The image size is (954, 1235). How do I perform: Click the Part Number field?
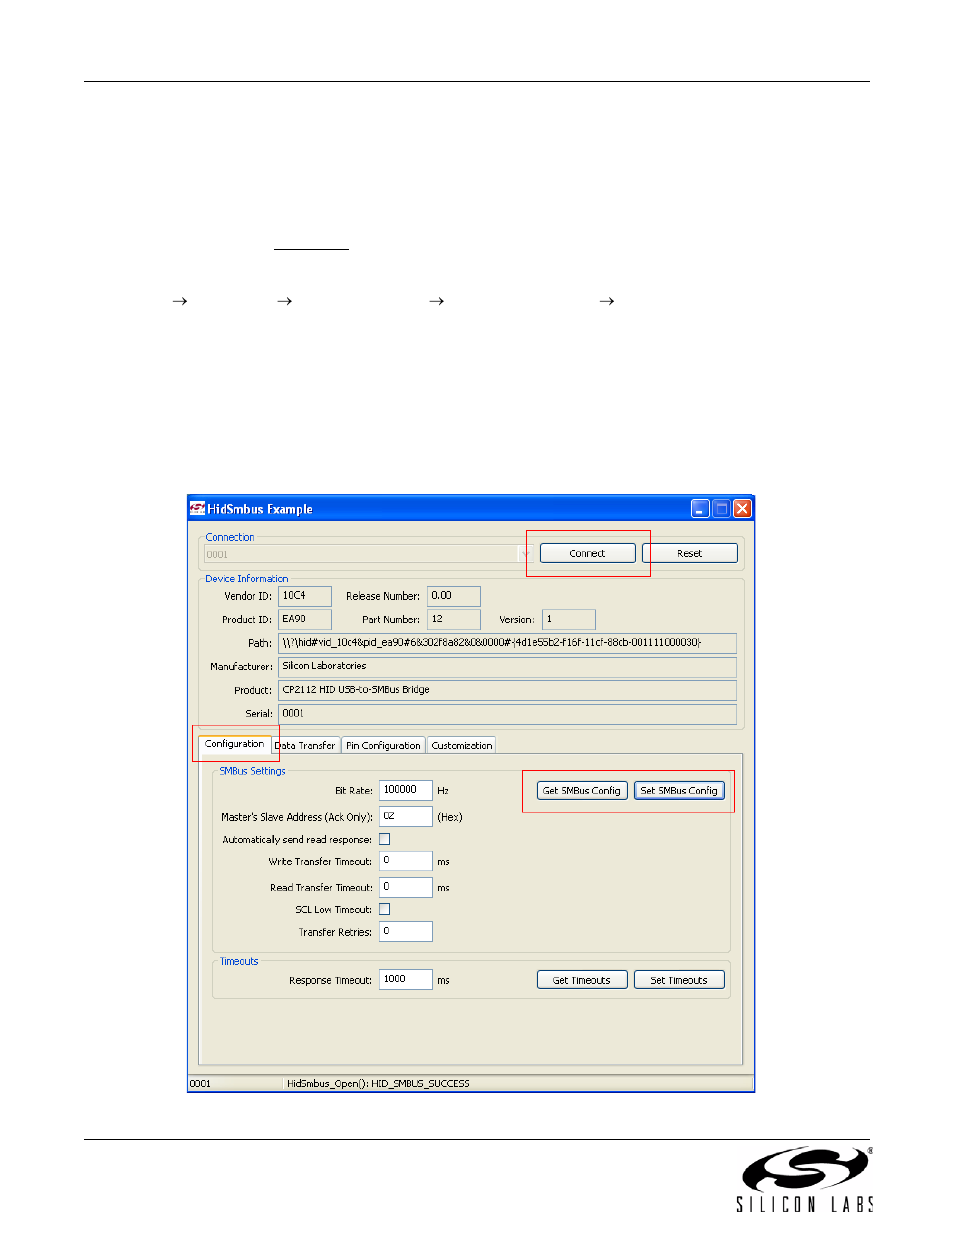coord(454,619)
